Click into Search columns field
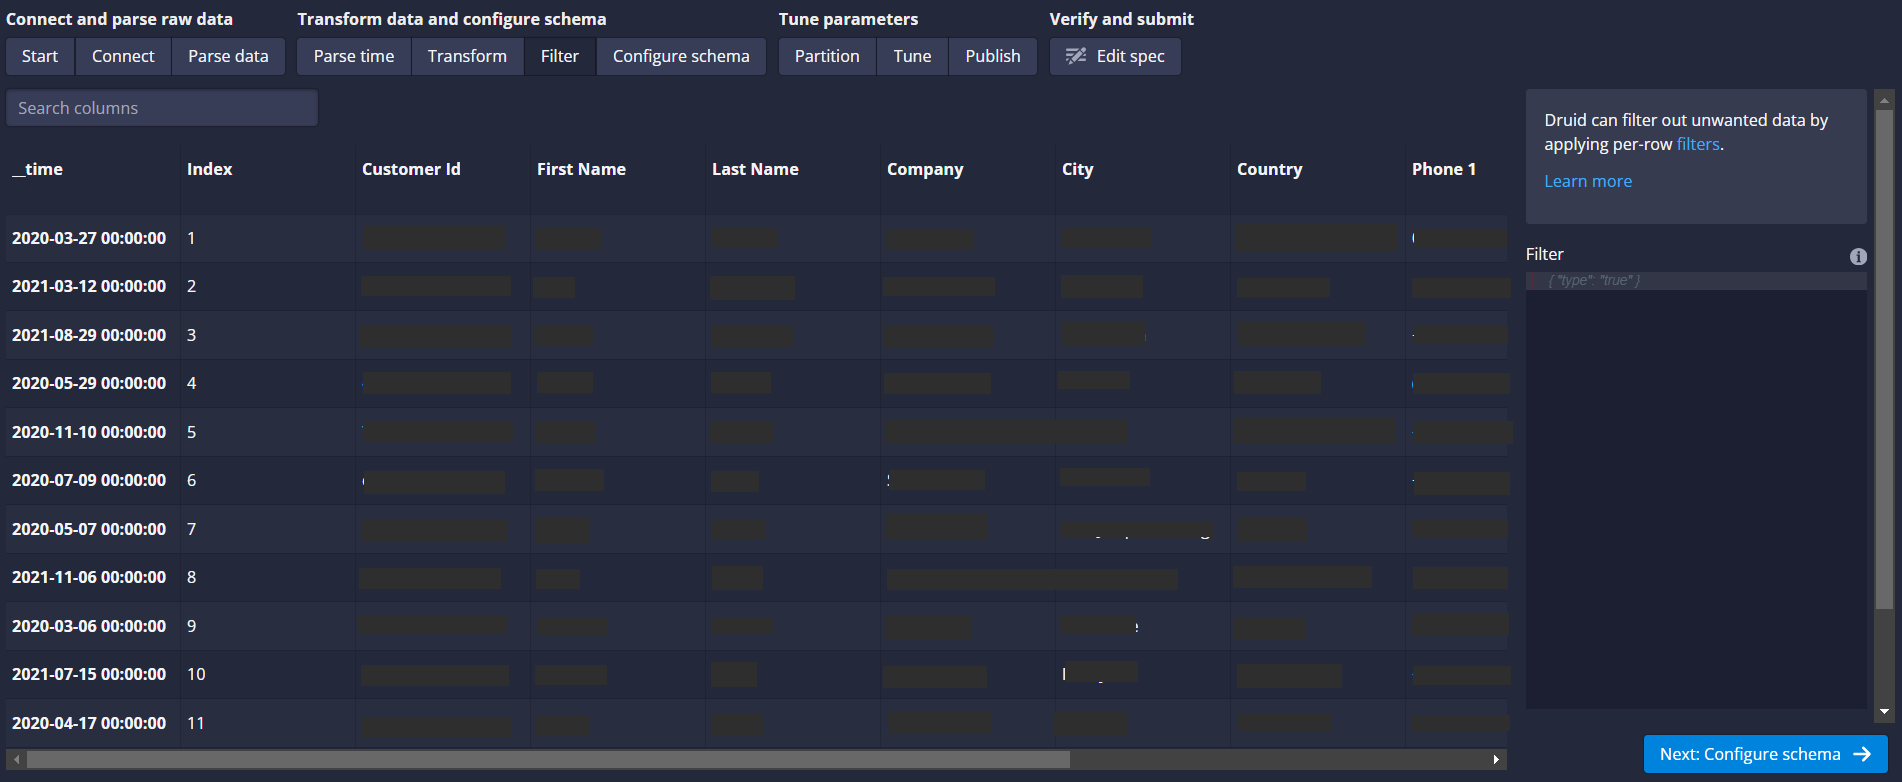 (162, 108)
